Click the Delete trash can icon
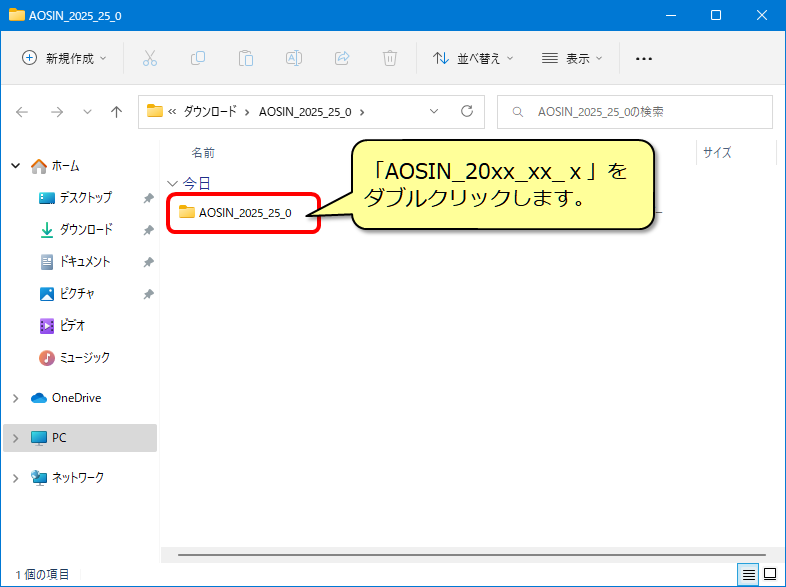Viewport: 786px width, 587px height. point(390,58)
